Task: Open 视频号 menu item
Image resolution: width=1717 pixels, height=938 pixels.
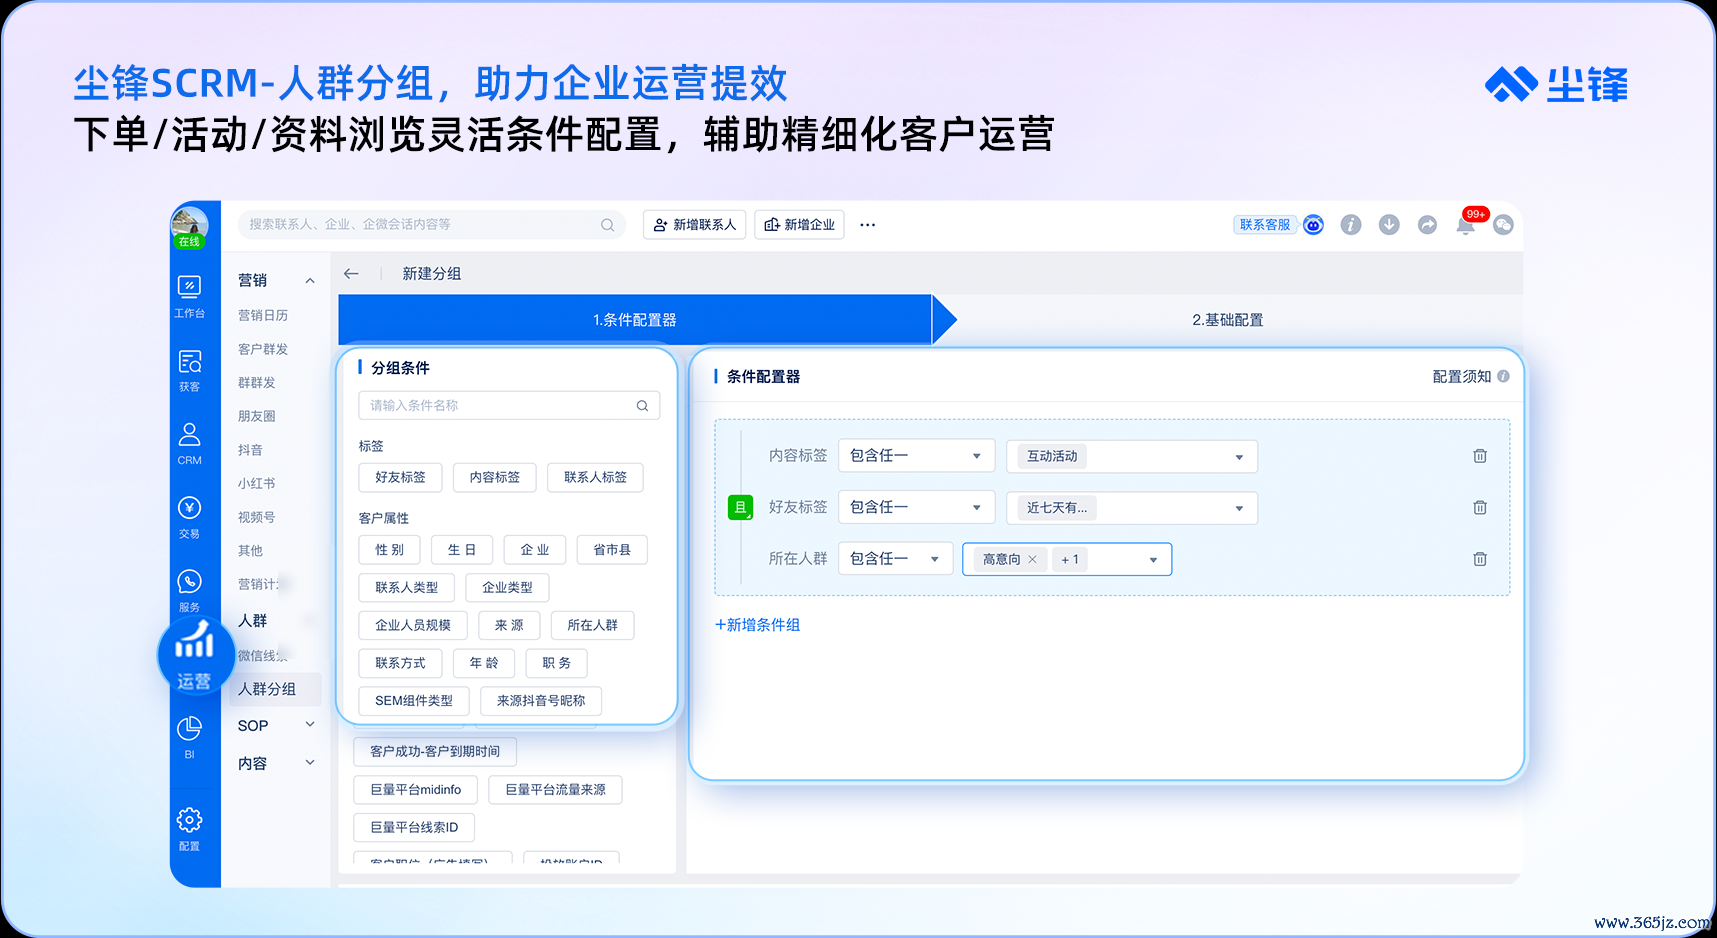Action: (257, 517)
